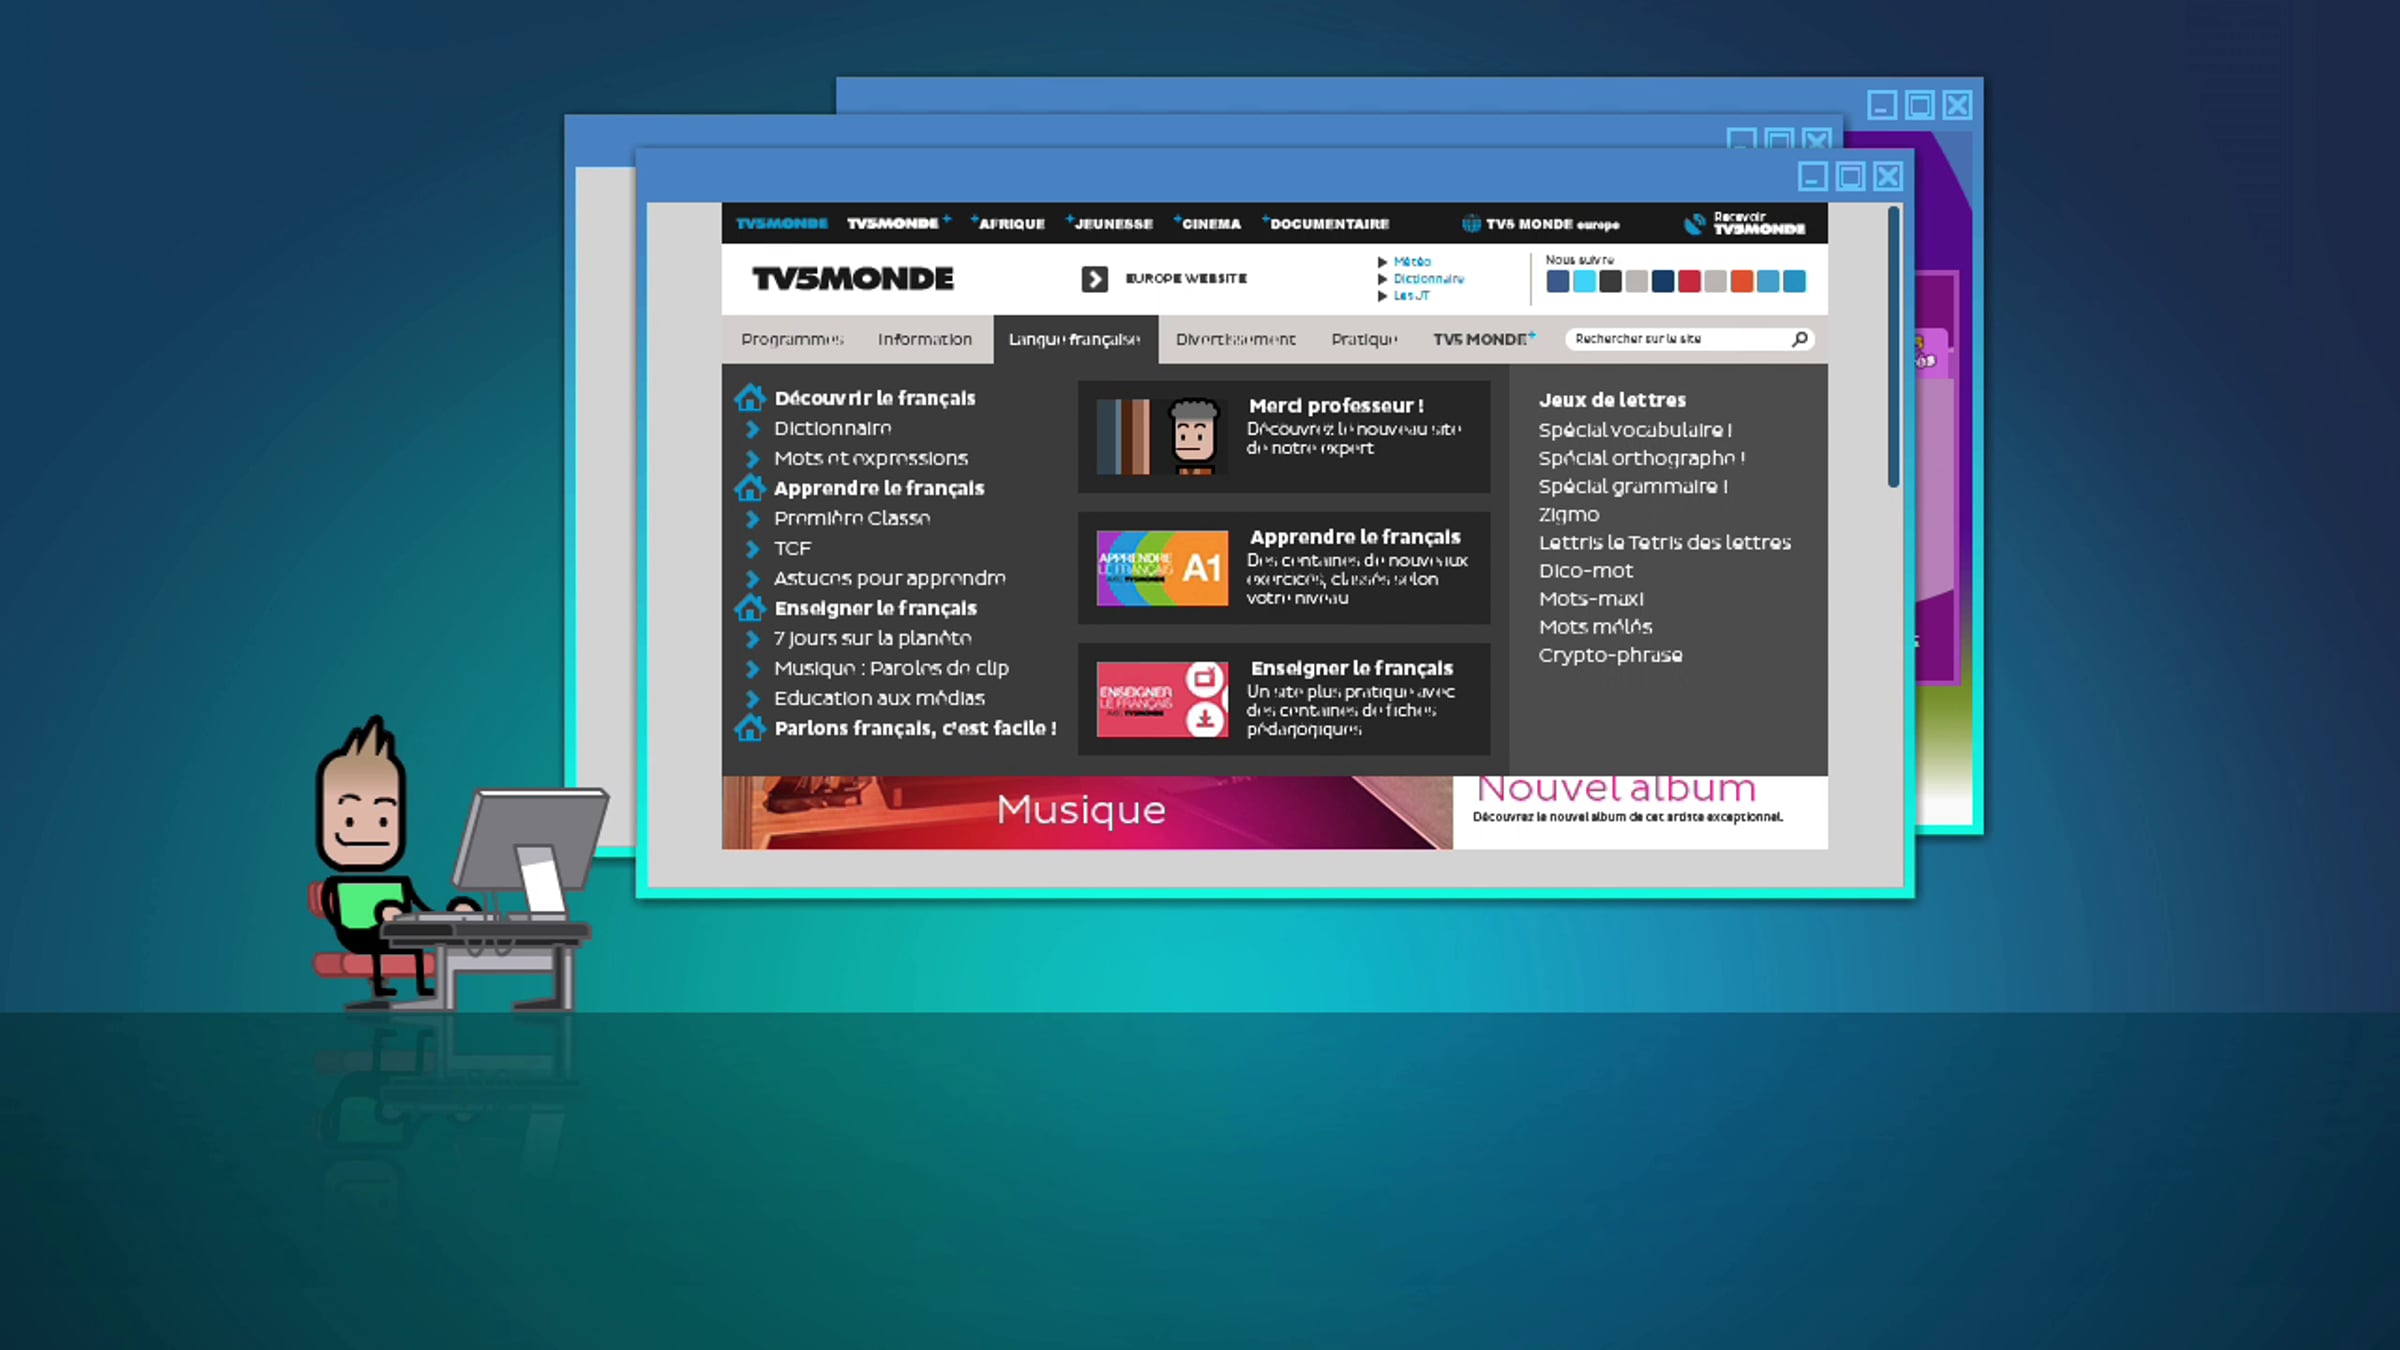Open the Apprendre le français A1 thumbnail
Viewport: 2400px width, 1350px height.
1162,568
